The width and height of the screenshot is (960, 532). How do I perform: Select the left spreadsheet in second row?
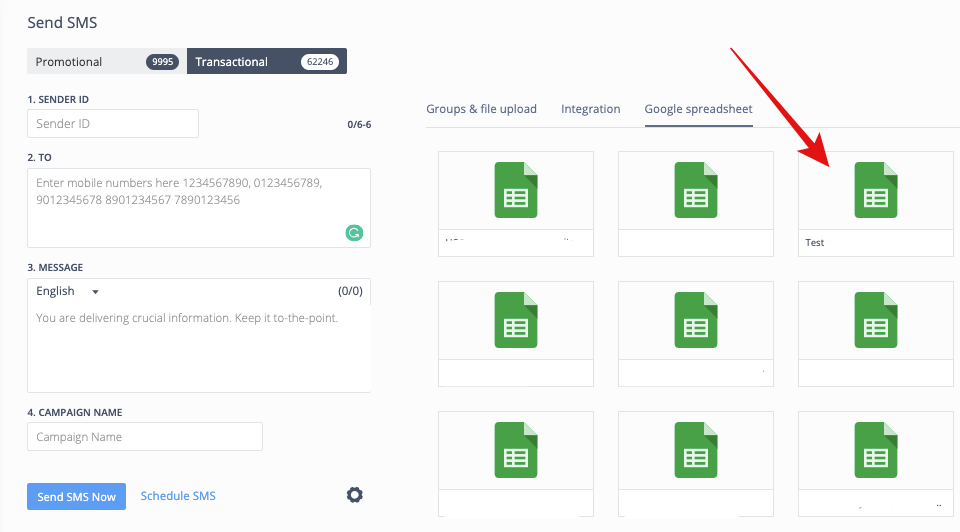point(515,320)
